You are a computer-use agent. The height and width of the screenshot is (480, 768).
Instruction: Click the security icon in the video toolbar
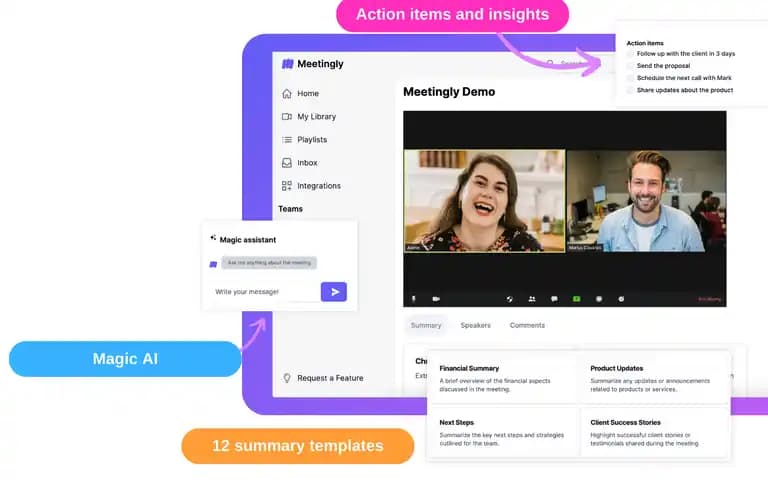(x=509, y=299)
